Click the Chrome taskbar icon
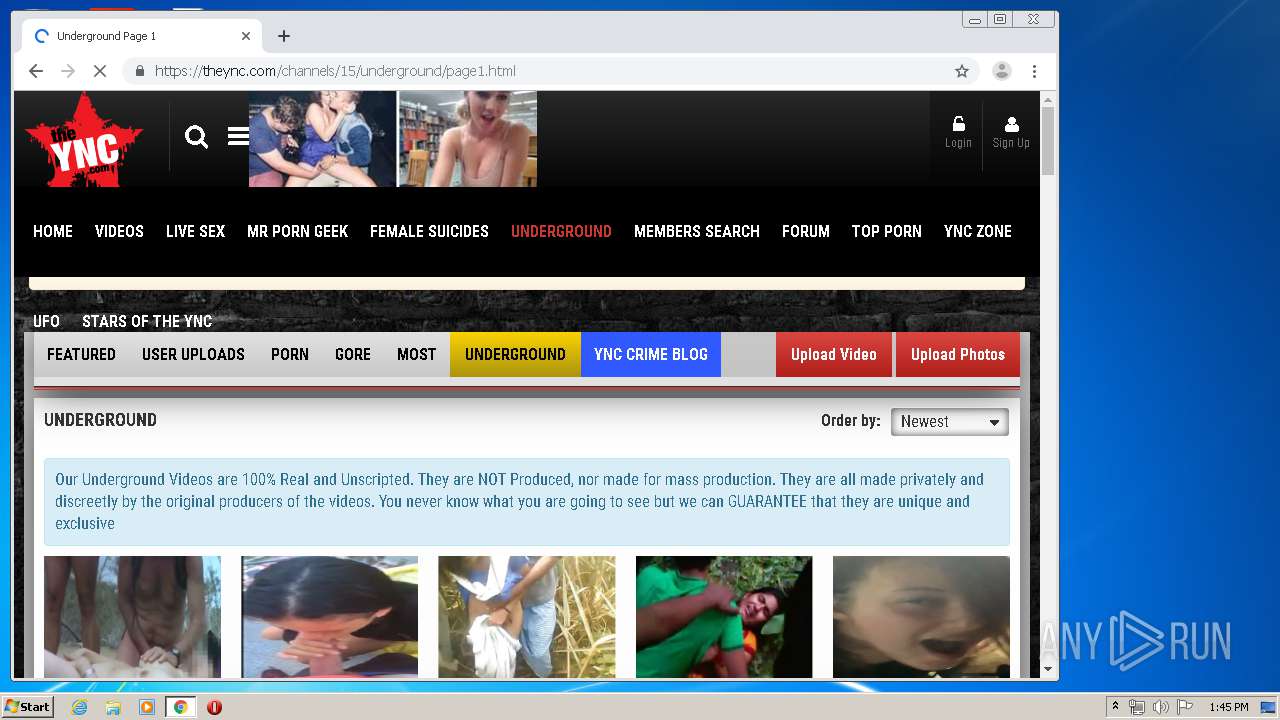 tap(180, 707)
